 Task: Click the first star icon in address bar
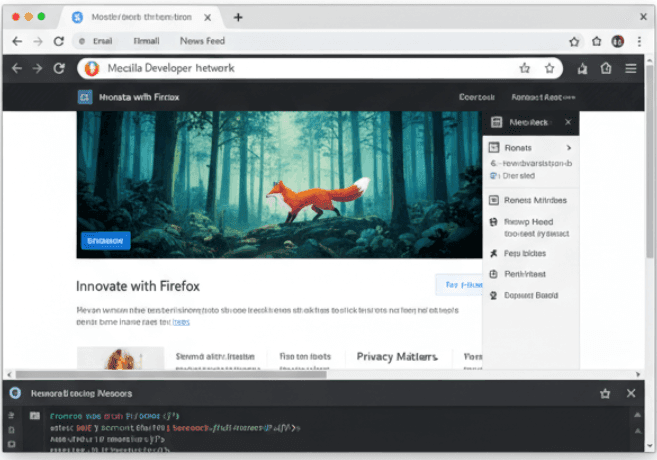click(525, 68)
